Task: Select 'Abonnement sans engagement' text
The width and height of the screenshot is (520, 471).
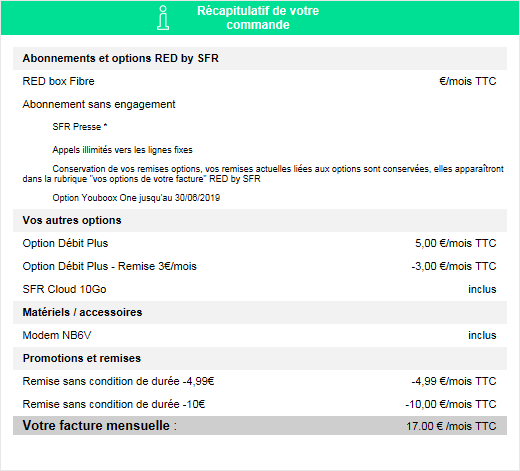Action: click(x=99, y=104)
